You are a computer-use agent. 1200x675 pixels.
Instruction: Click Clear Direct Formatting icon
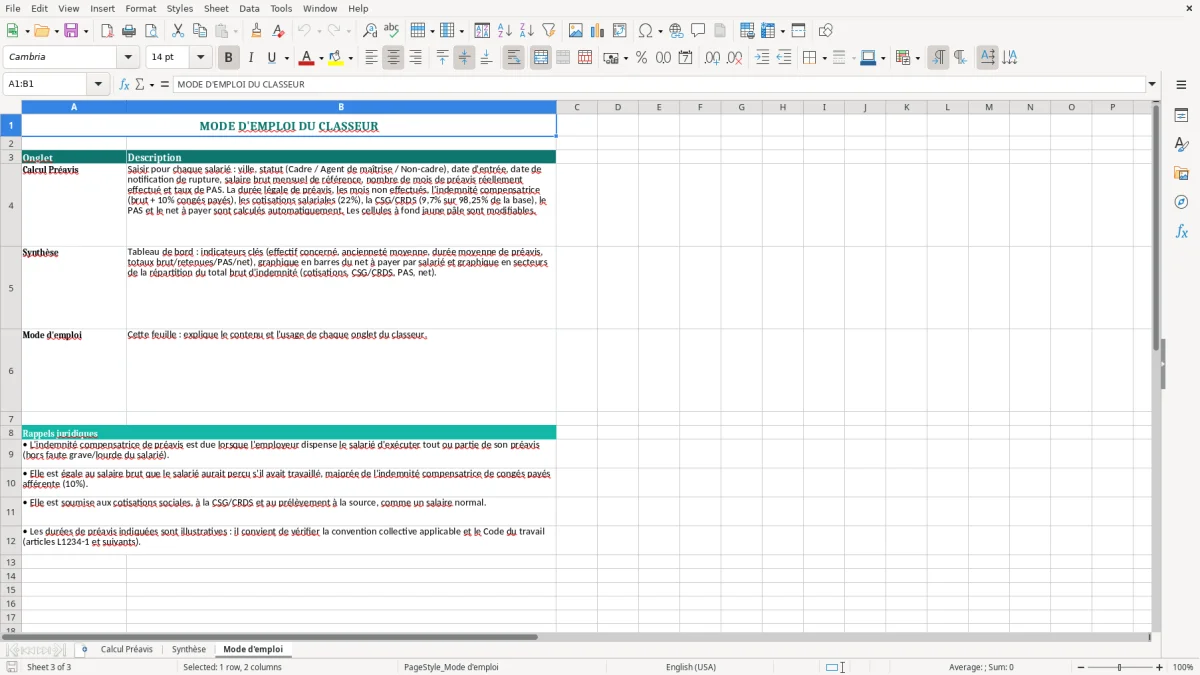click(x=278, y=31)
